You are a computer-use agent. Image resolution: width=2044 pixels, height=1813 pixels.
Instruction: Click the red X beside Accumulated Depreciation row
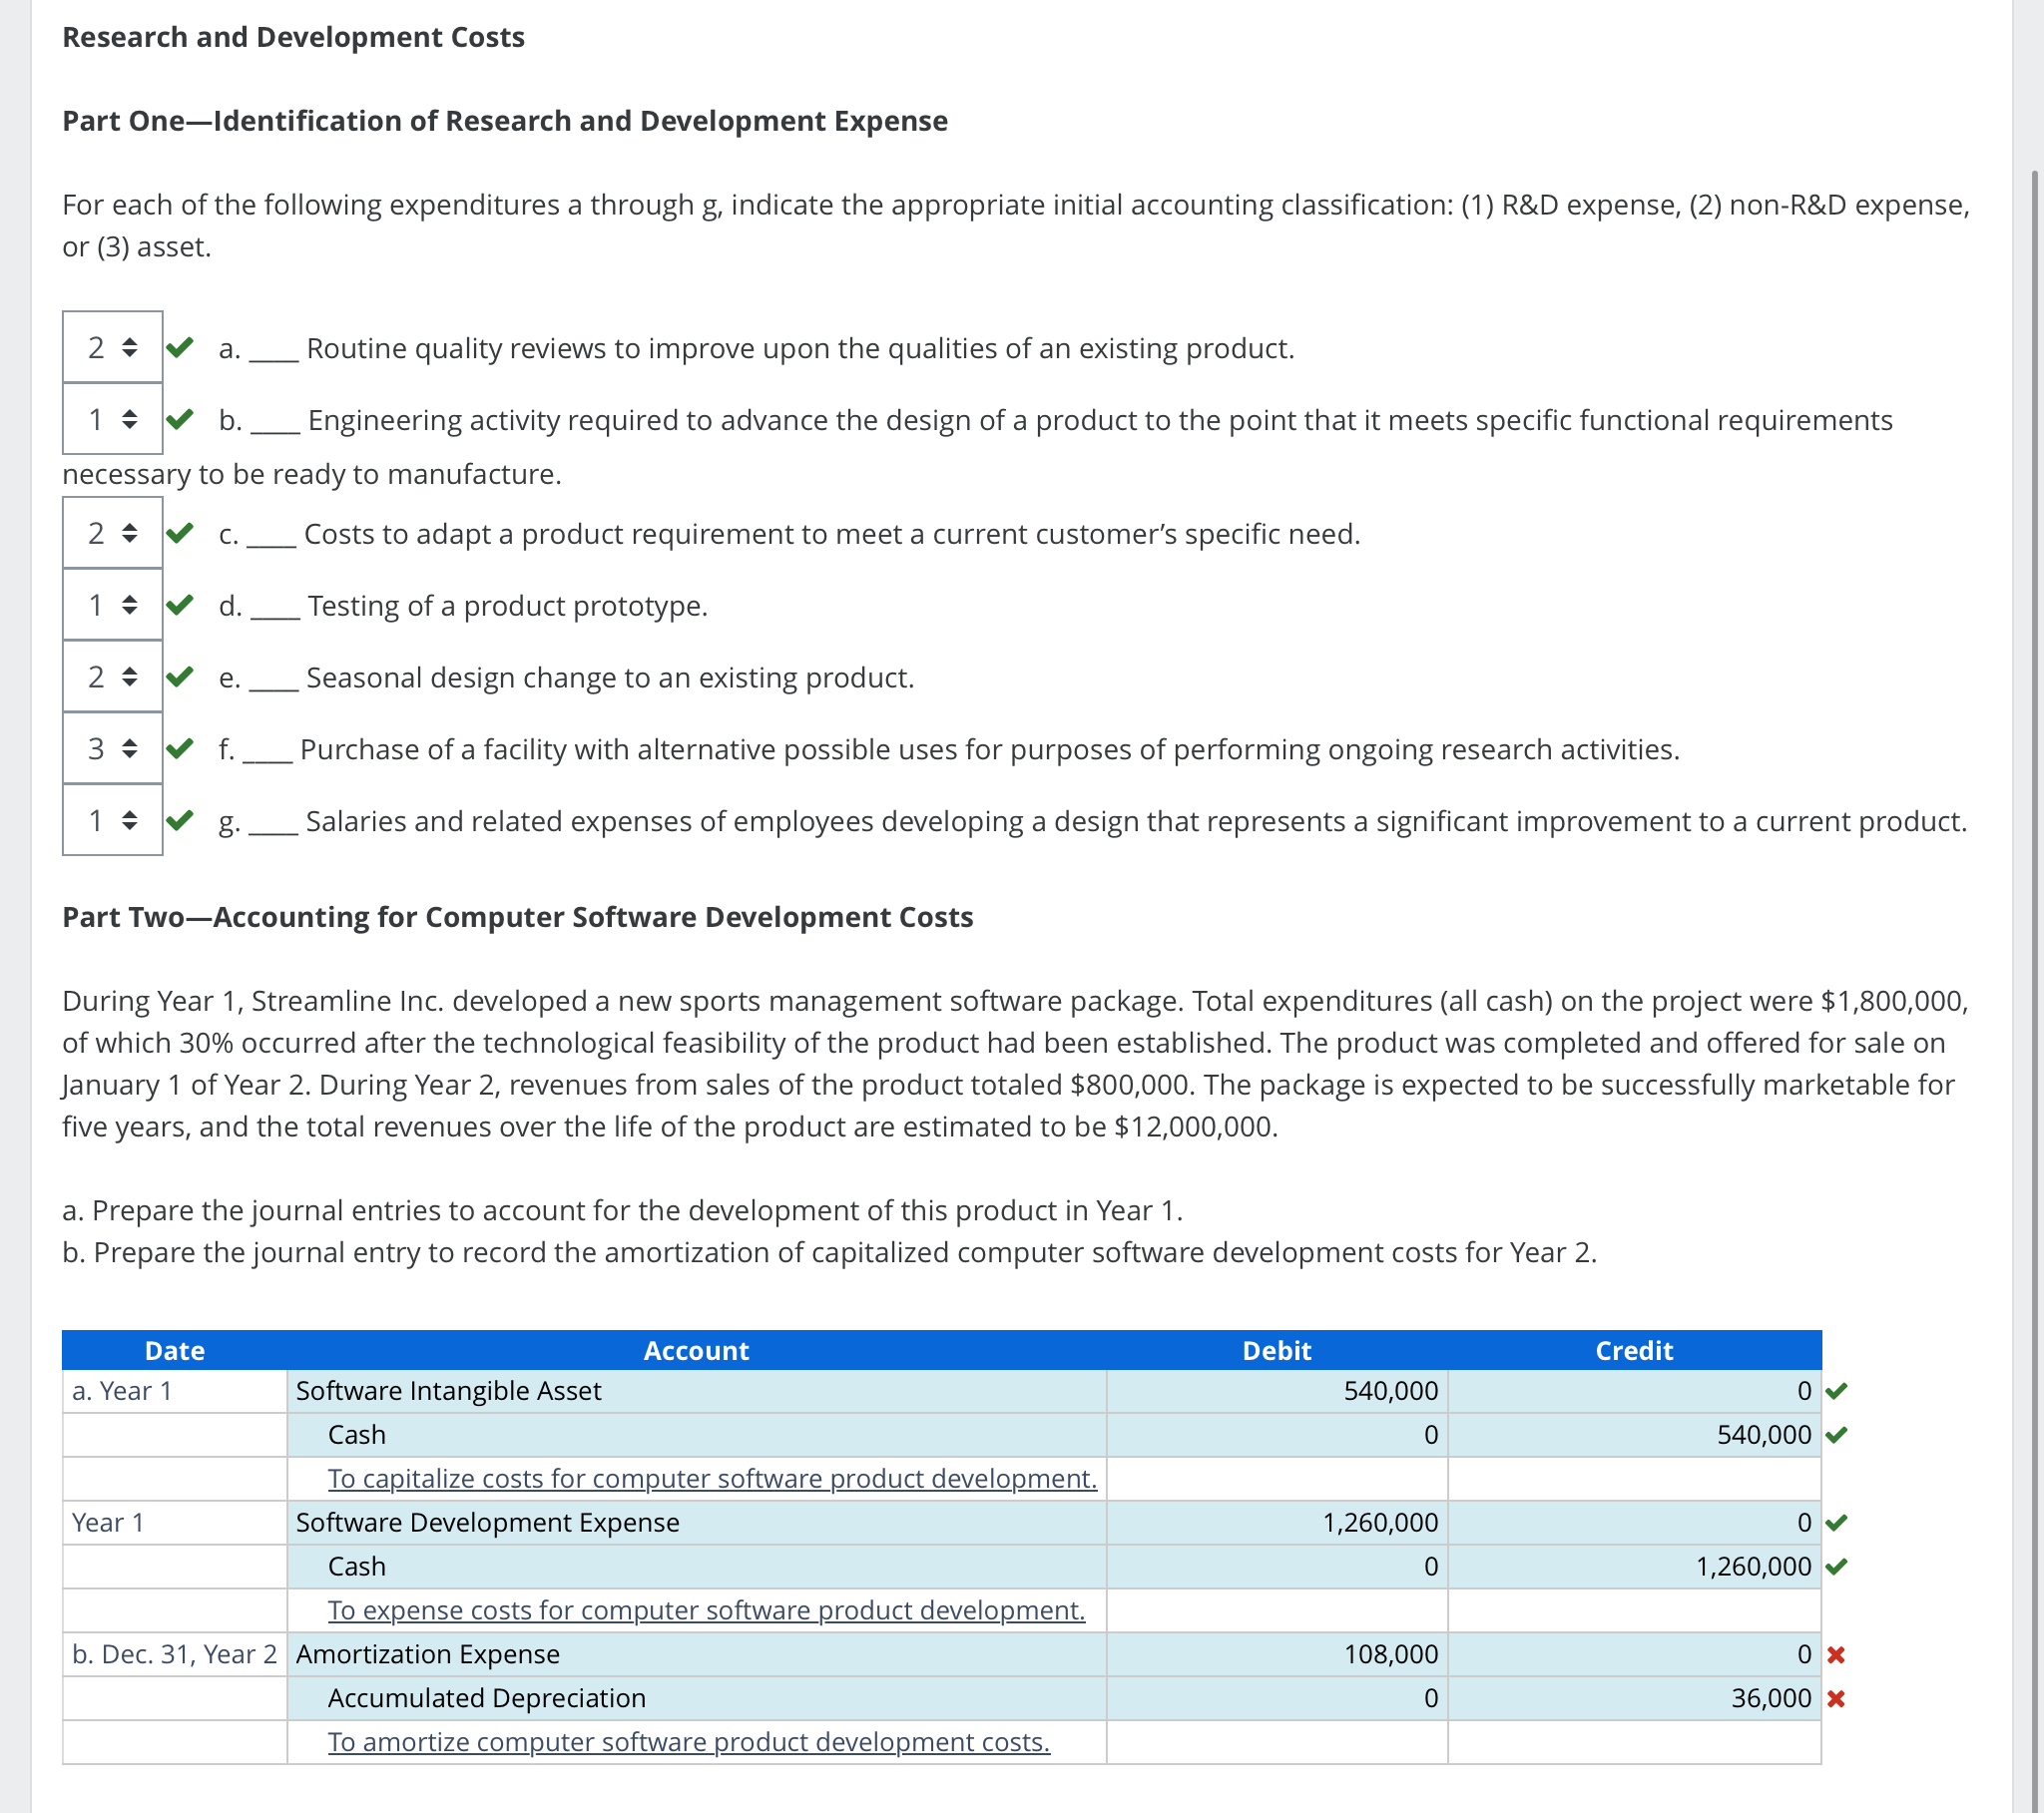(1835, 1699)
